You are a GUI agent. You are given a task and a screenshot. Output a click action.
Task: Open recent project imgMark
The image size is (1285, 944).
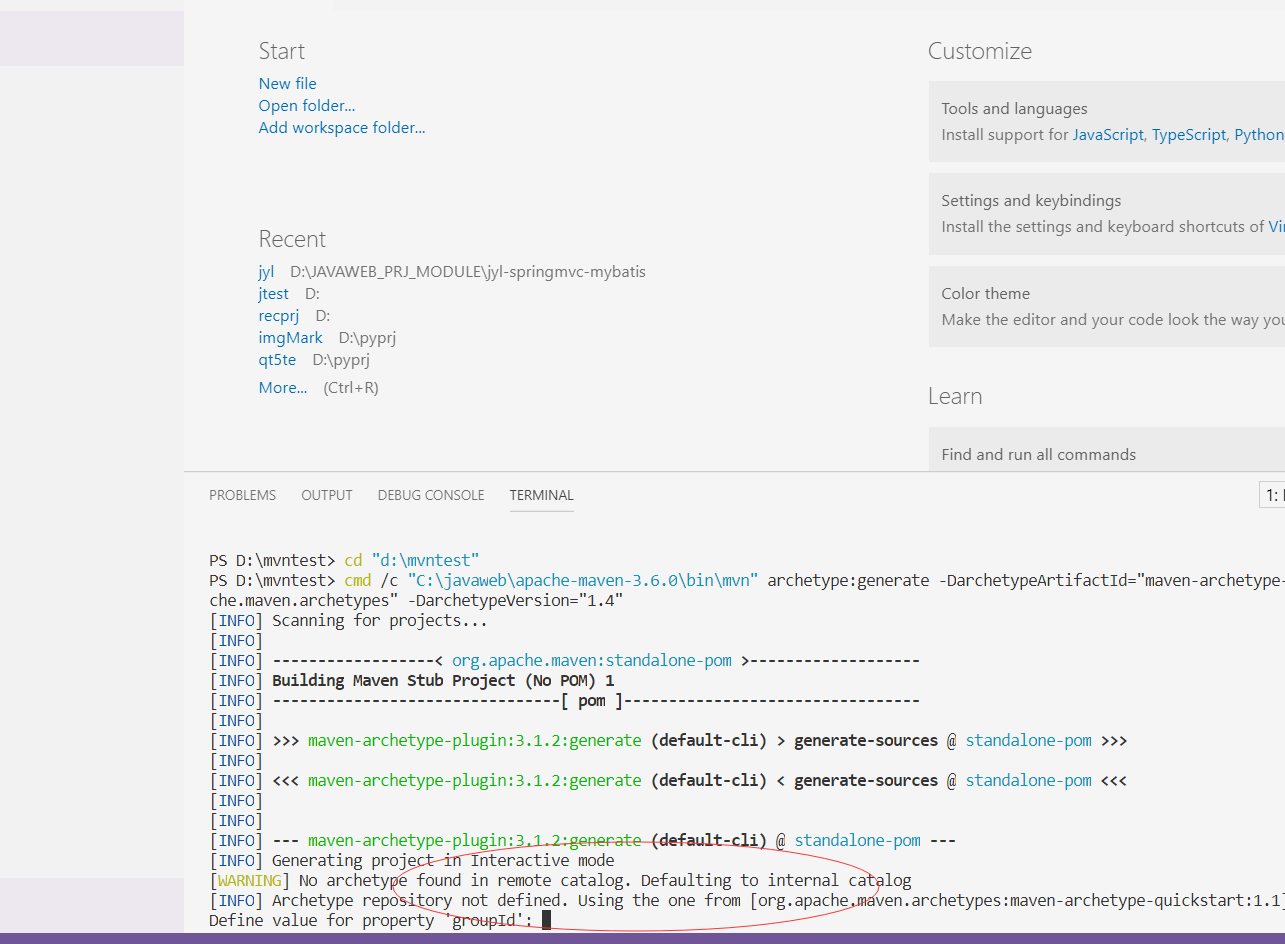click(290, 337)
